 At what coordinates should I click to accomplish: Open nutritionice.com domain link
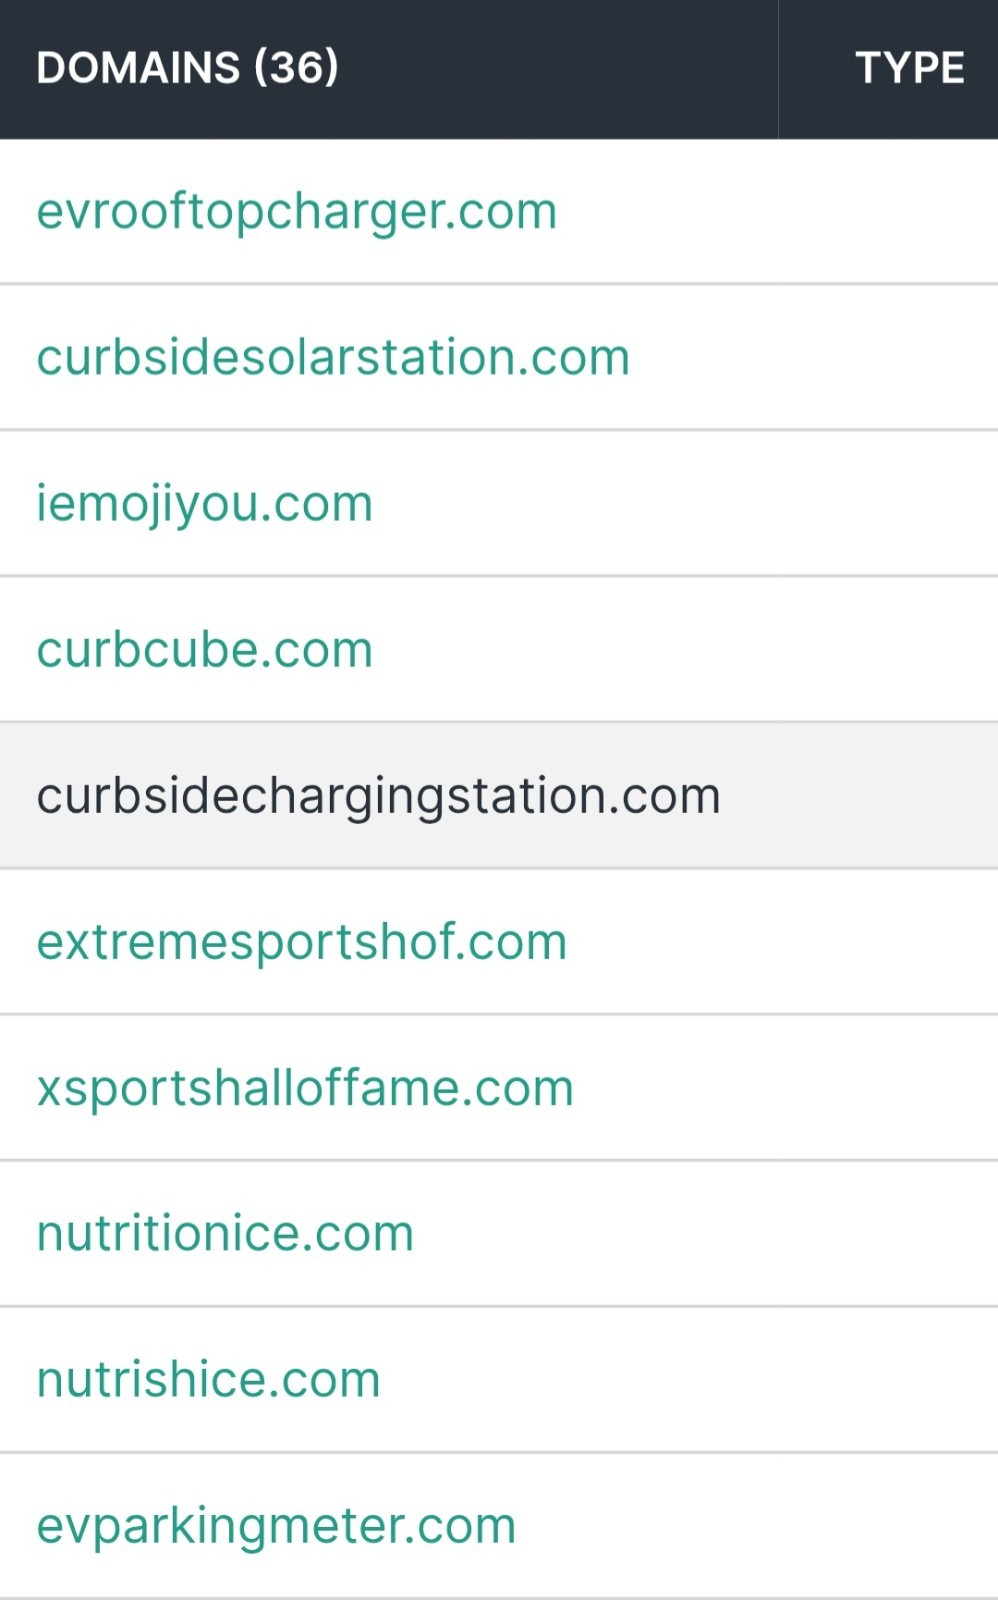(225, 1233)
